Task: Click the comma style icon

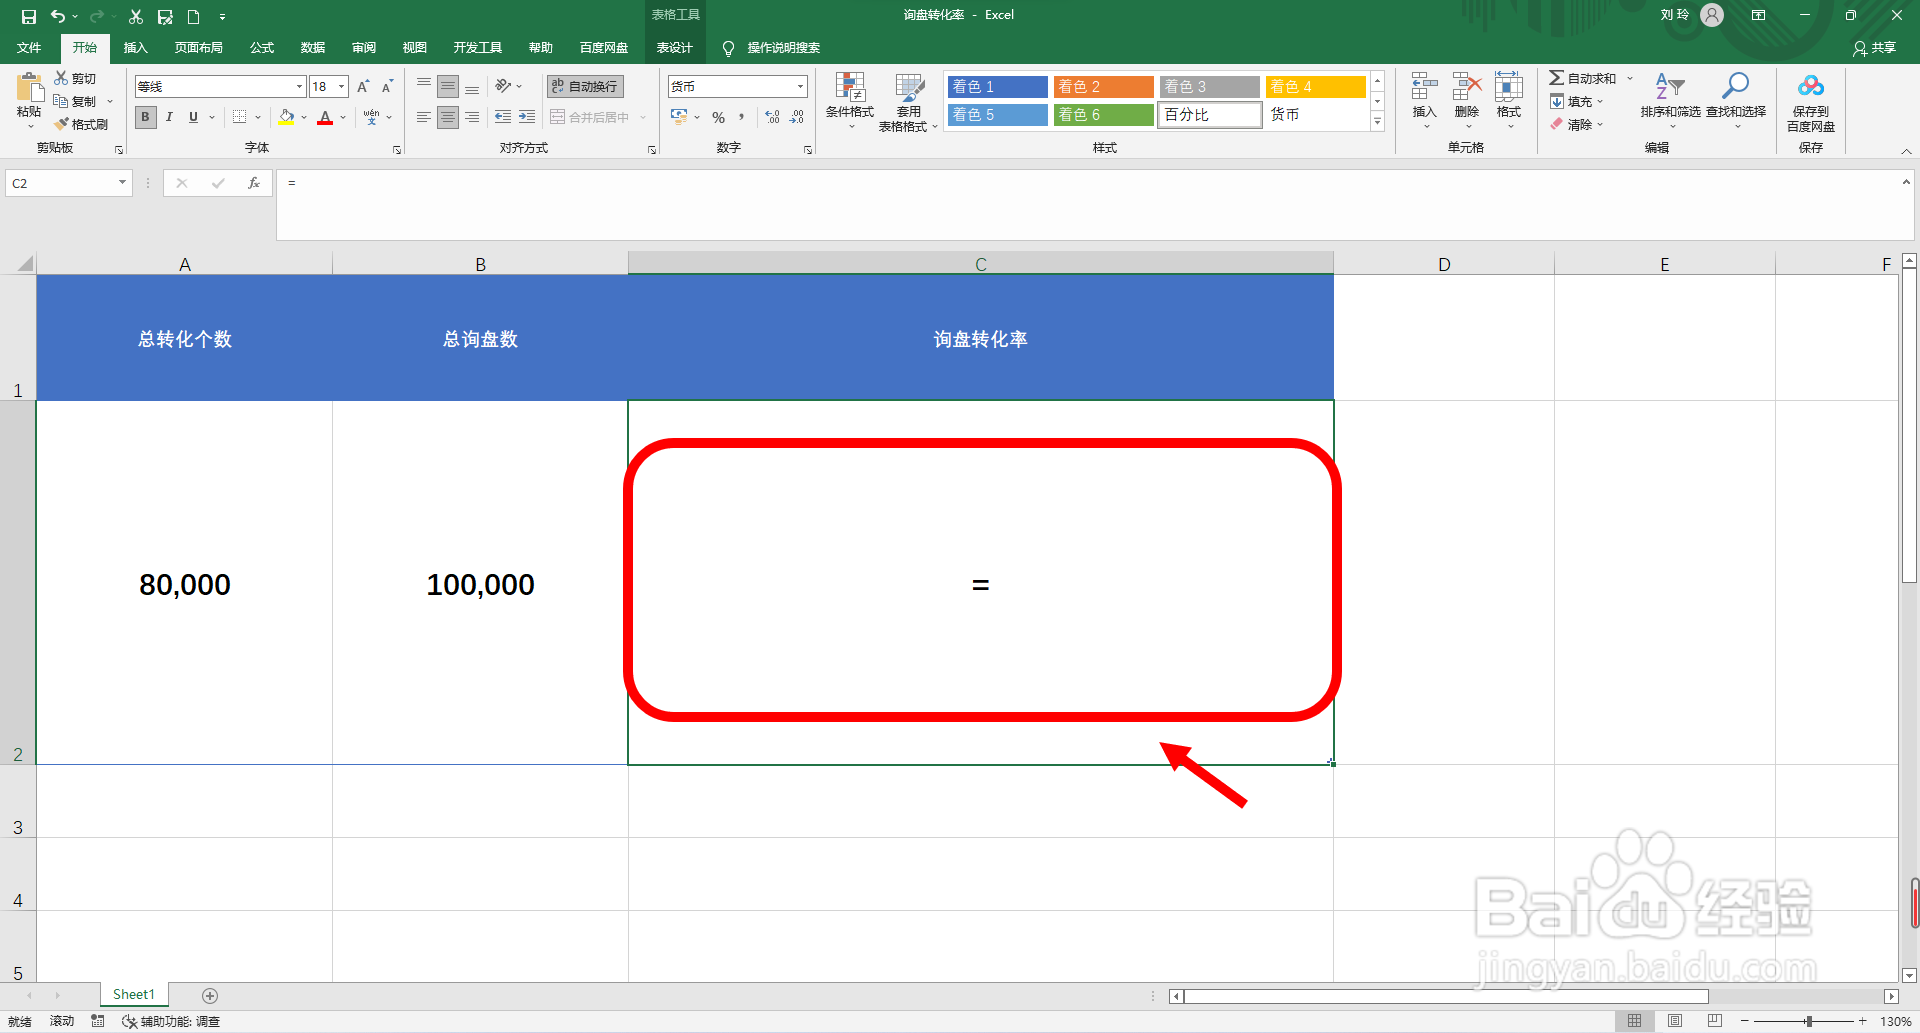Action: pos(742,117)
